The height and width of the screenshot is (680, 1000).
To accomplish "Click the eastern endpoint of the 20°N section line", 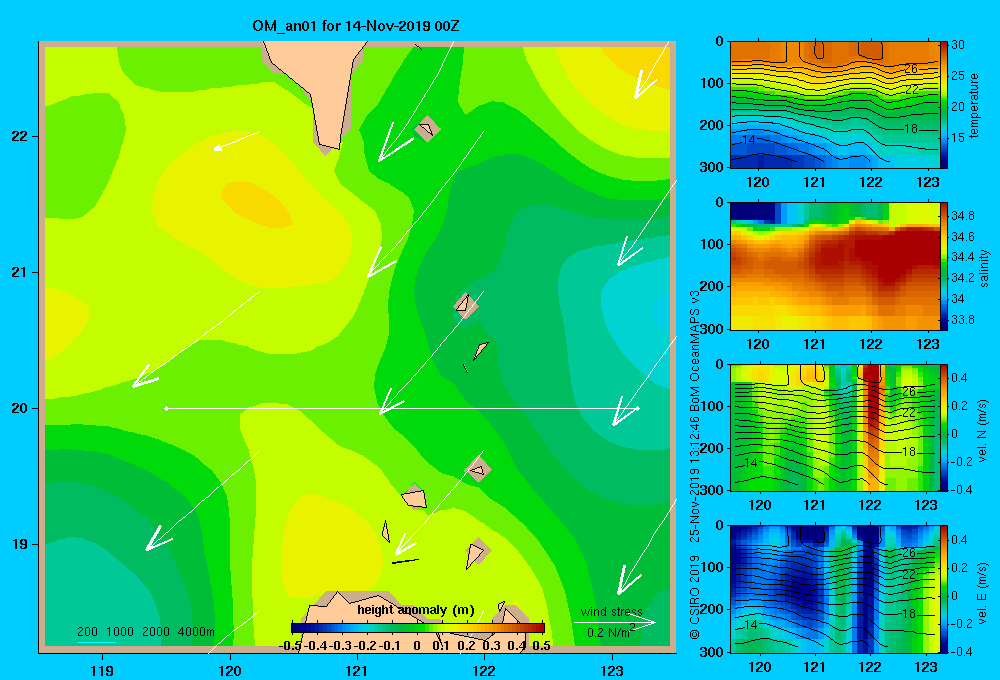I will (x=637, y=408).
